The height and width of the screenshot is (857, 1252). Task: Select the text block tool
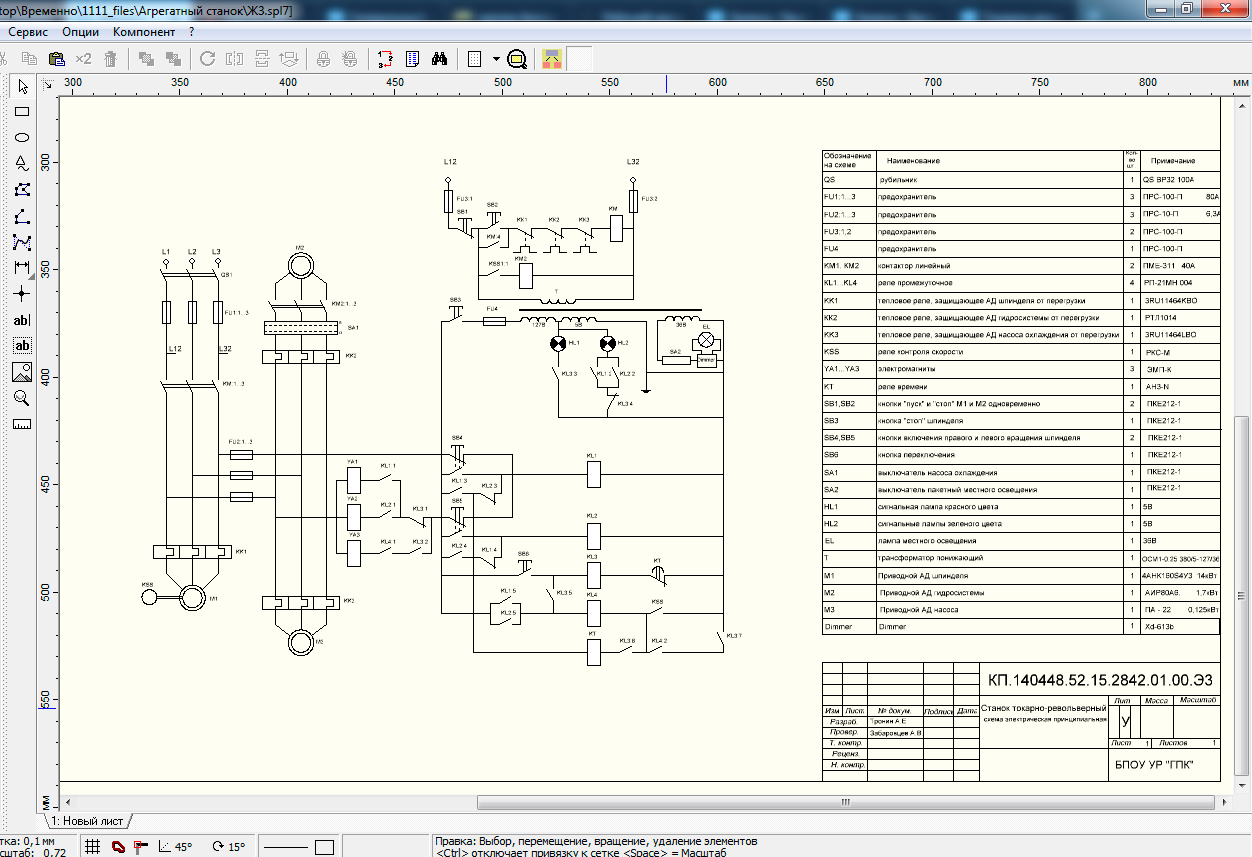pyautogui.click(x=21, y=346)
